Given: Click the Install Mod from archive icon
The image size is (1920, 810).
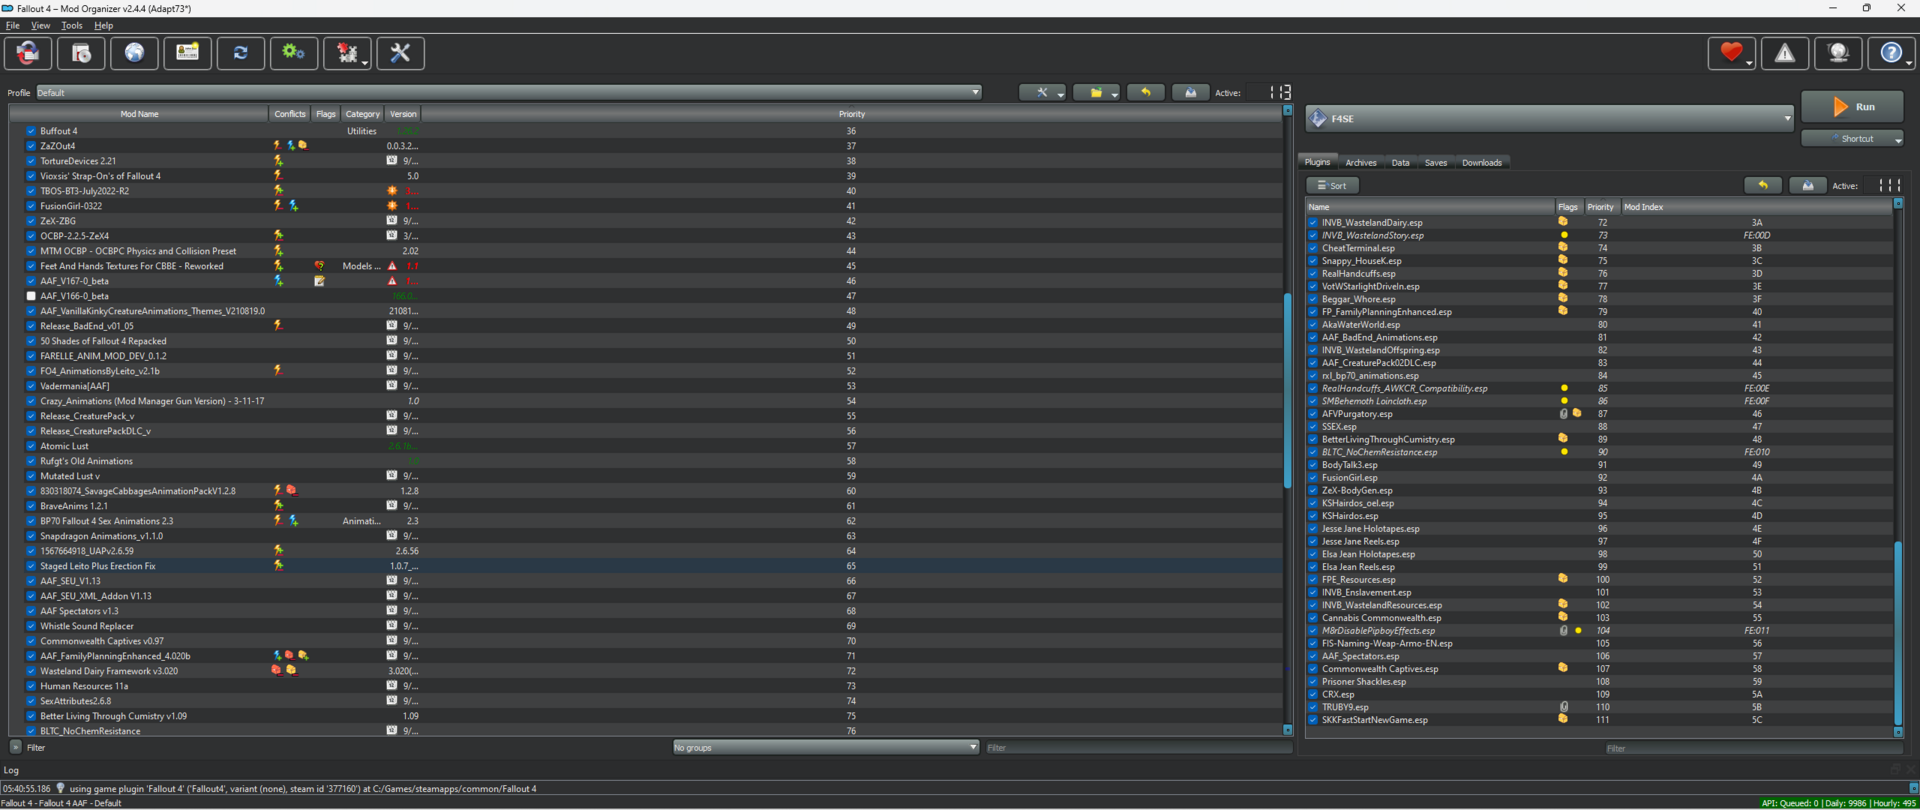Looking at the screenshot, I should [81, 53].
